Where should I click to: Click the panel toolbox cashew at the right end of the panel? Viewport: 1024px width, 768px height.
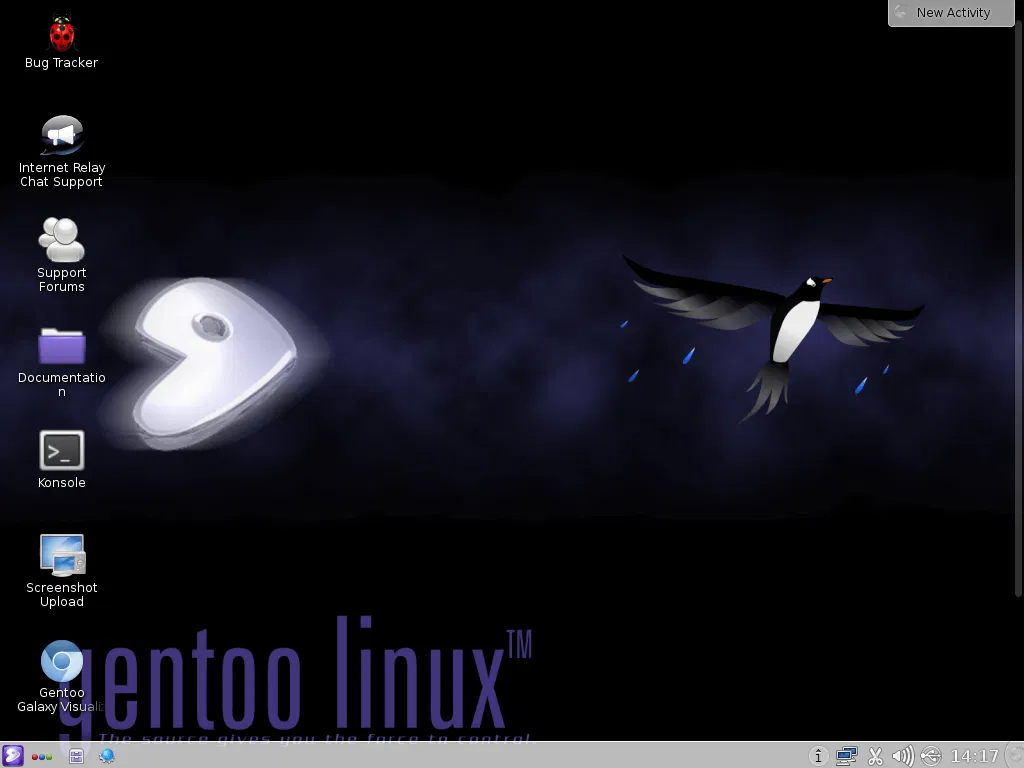pyautogui.click(x=1016, y=756)
